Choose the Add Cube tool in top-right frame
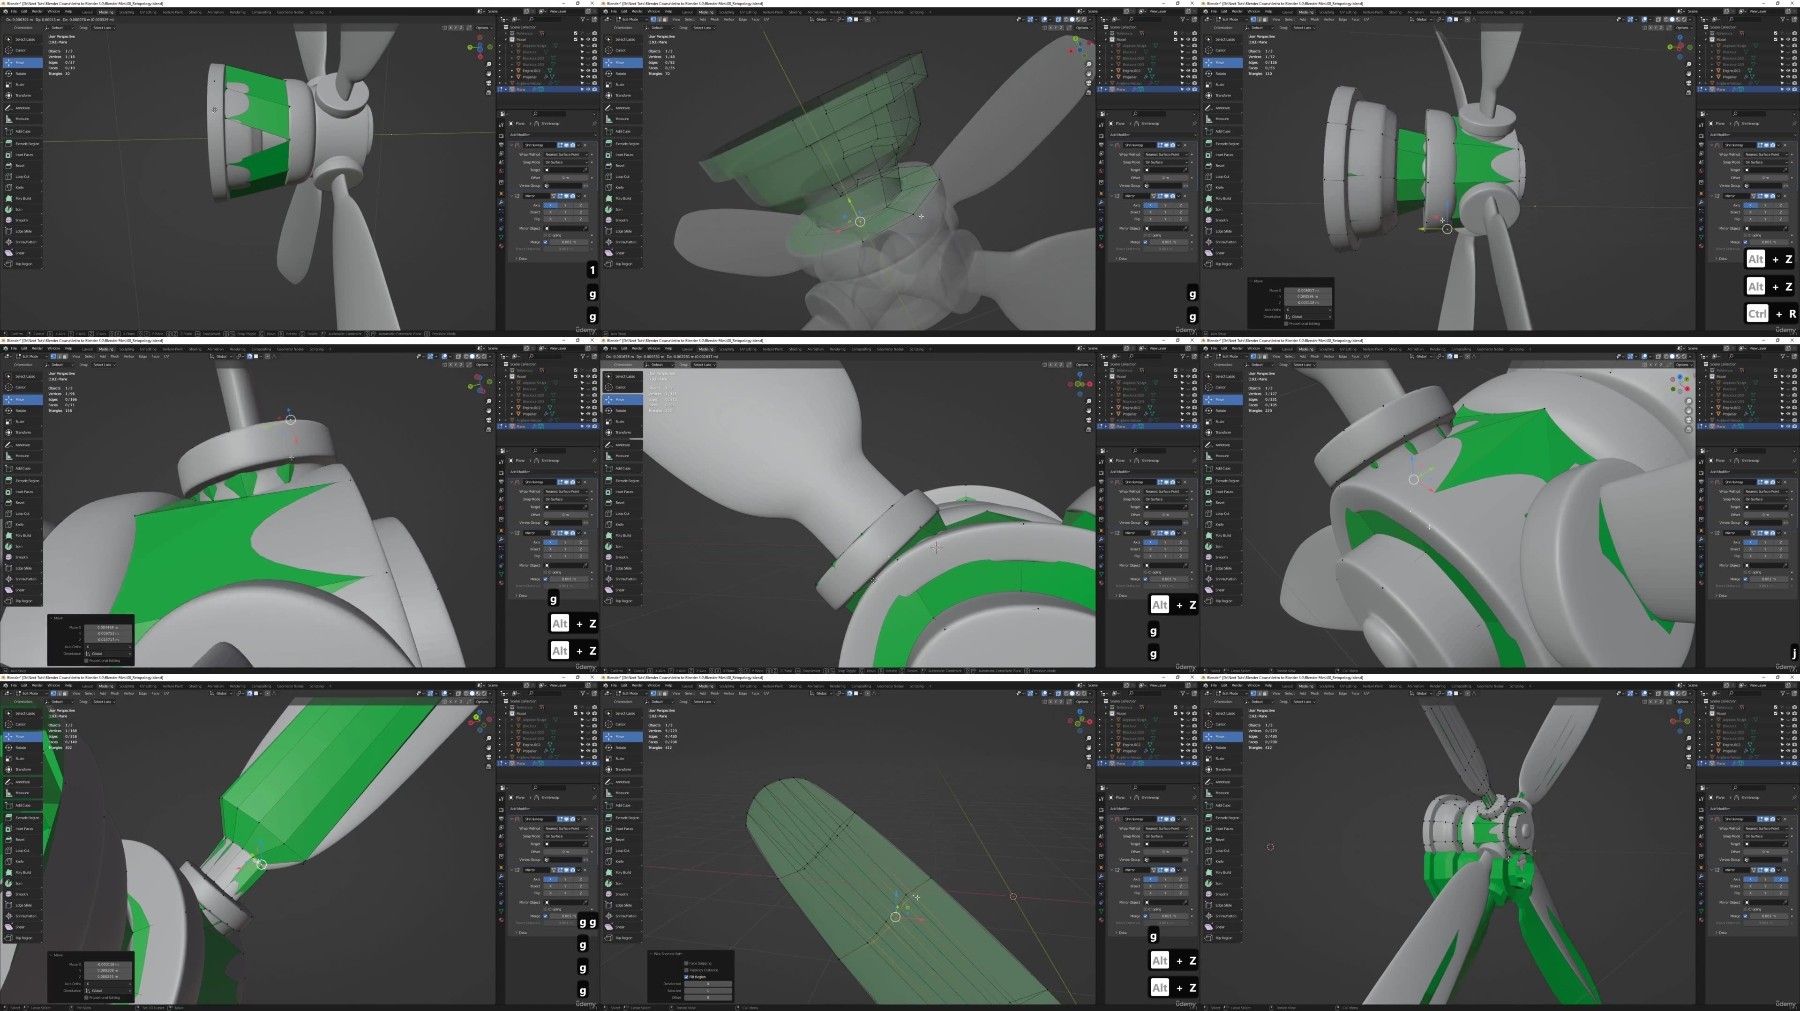Image resolution: width=1800 pixels, height=1011 pixels. pyautogui.click(x=1223, y=131)
